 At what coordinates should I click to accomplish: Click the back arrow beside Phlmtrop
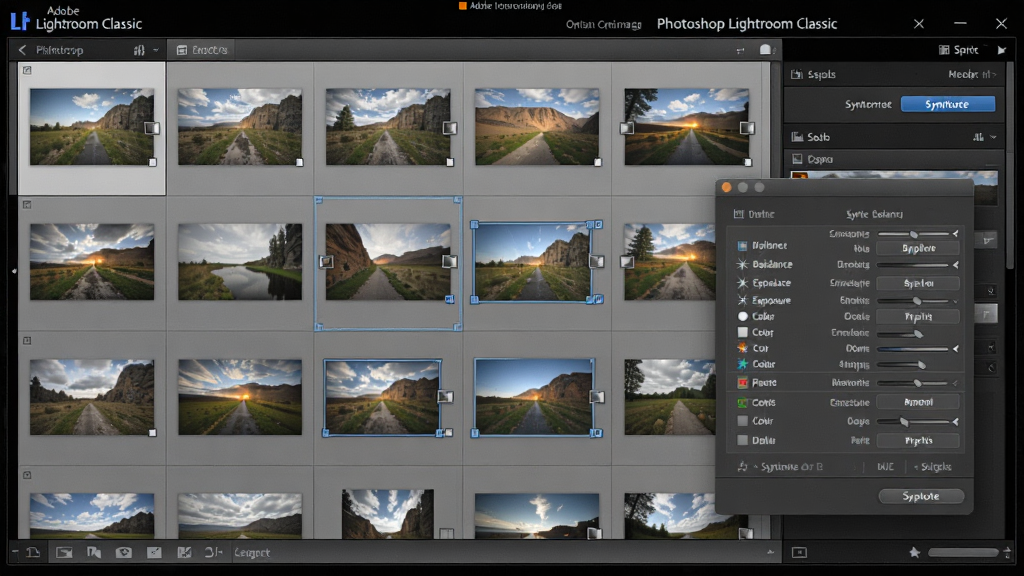(22, 50)
